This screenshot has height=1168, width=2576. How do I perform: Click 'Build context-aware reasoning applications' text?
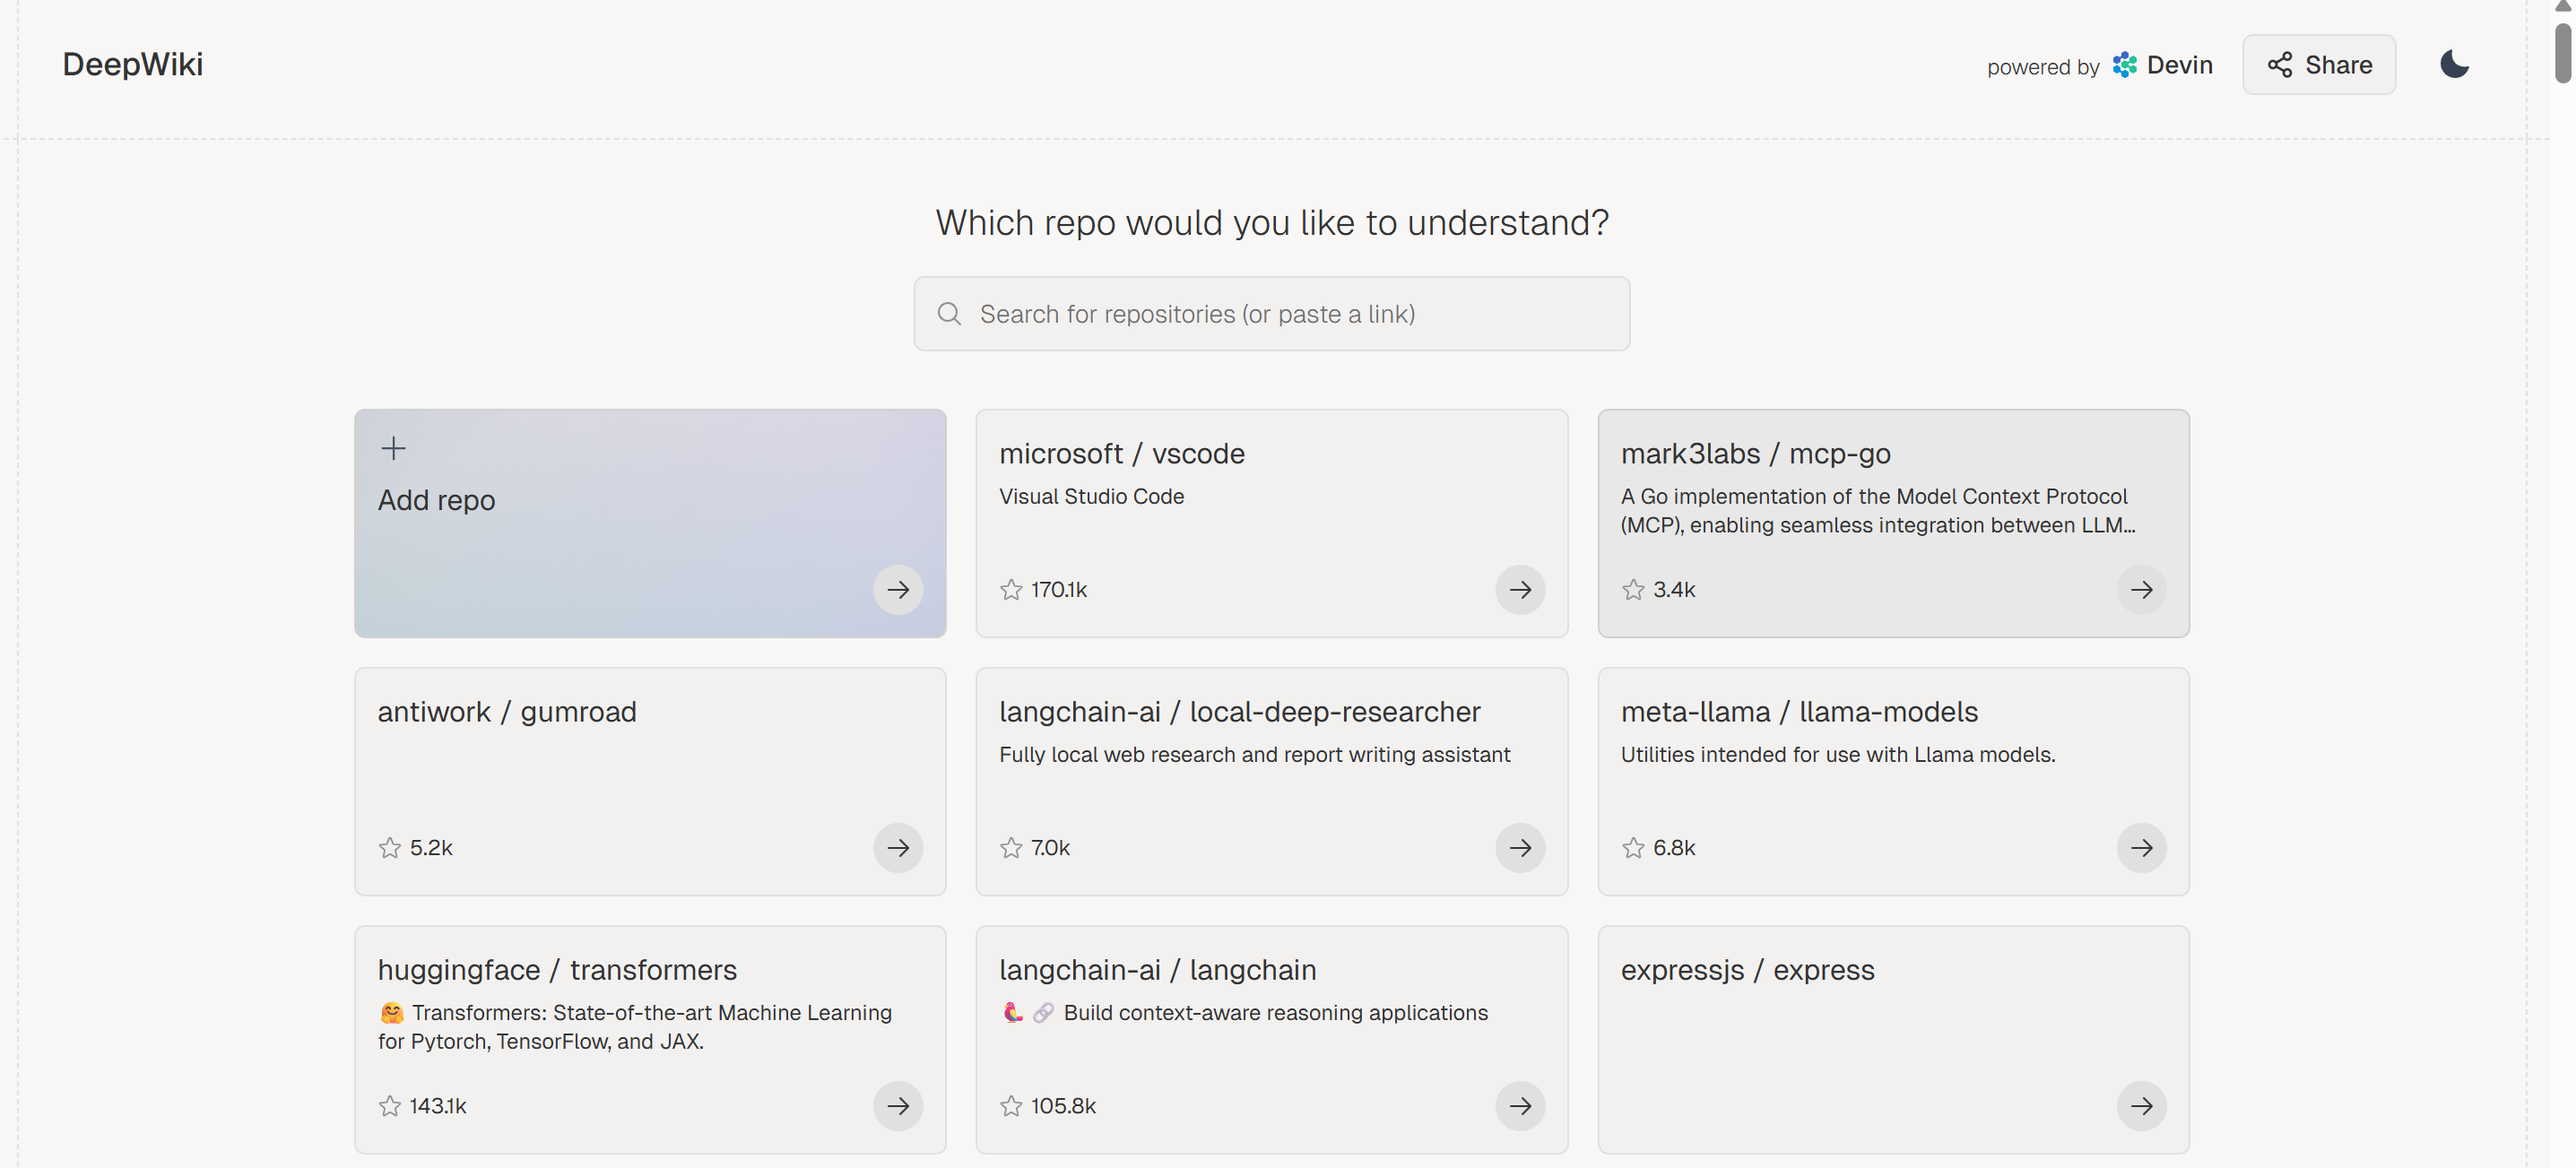click(1275, 1012)
